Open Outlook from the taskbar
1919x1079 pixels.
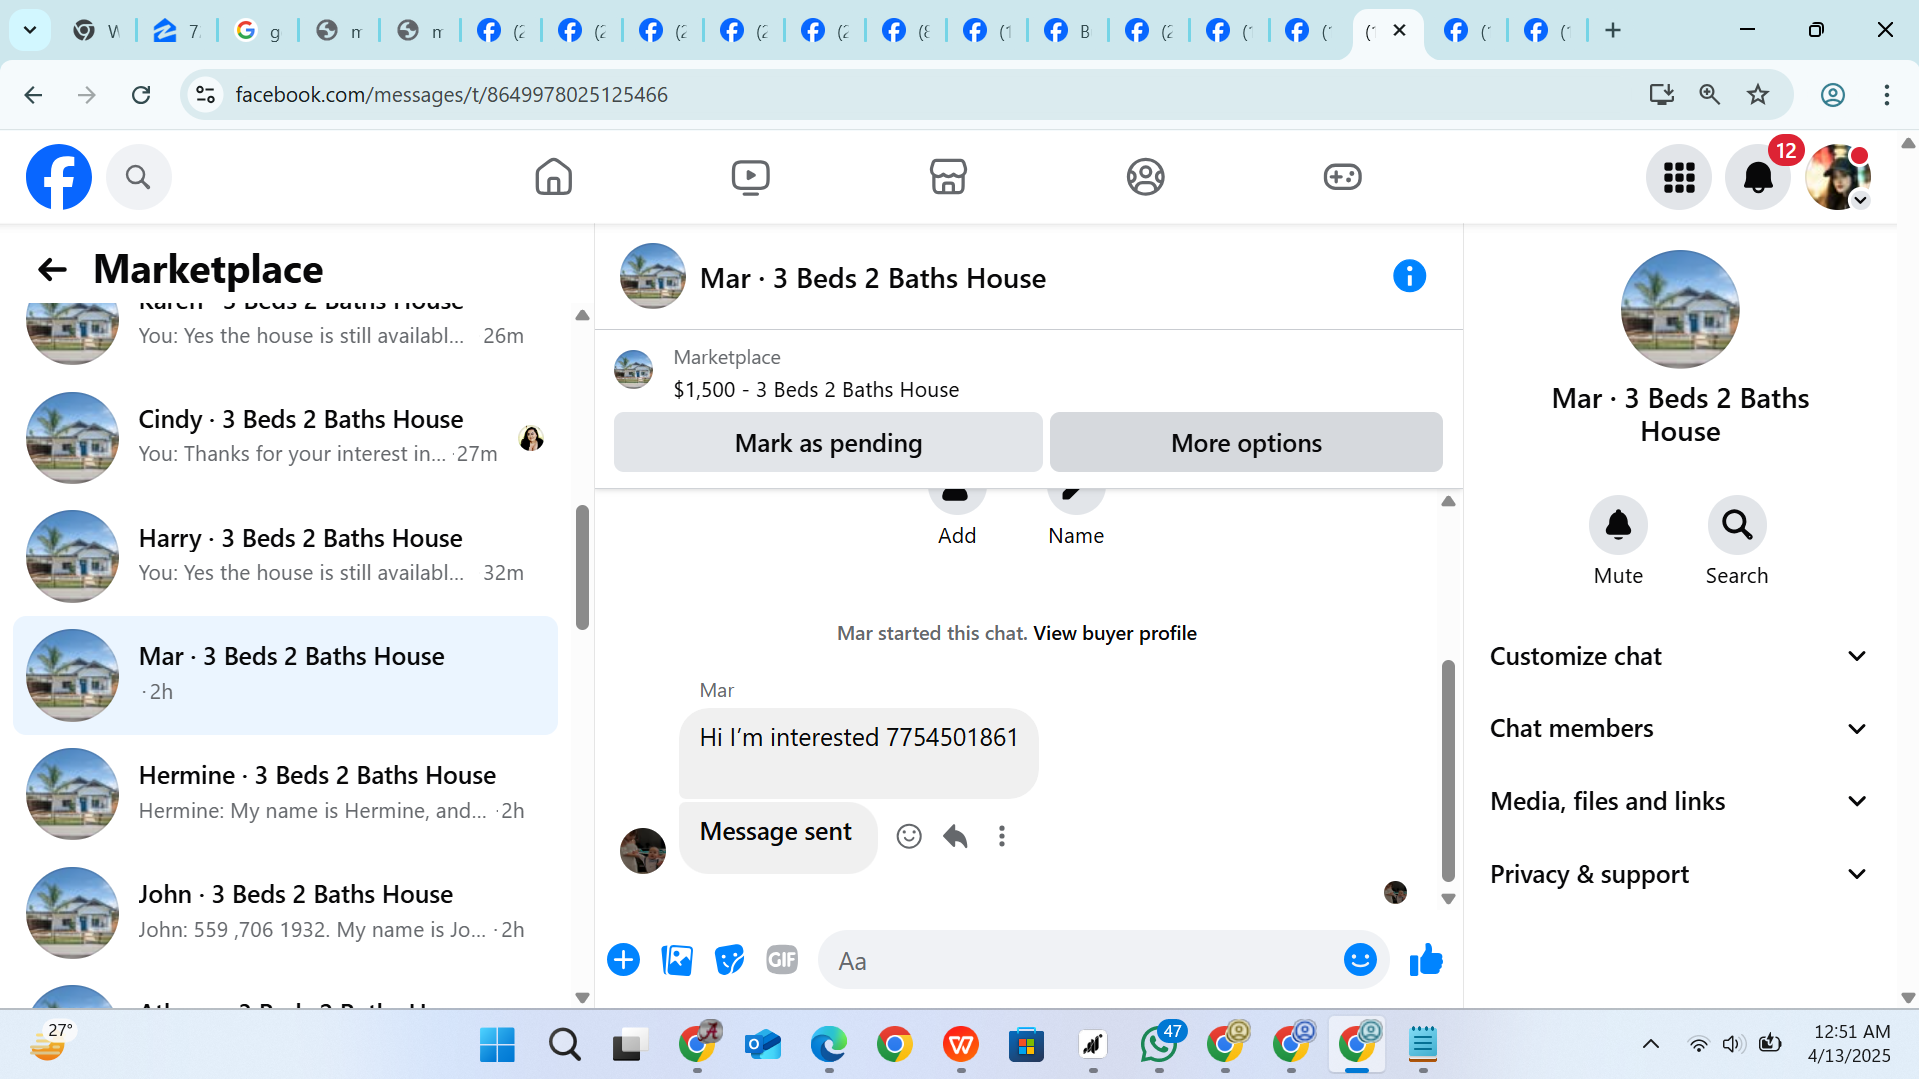click(762, 1045)
